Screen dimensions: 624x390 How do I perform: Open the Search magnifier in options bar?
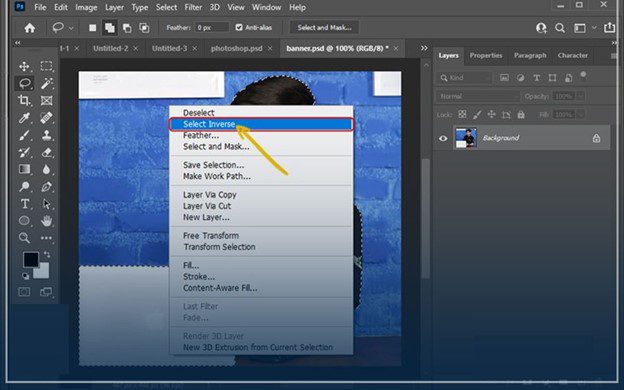click(560, 28)
